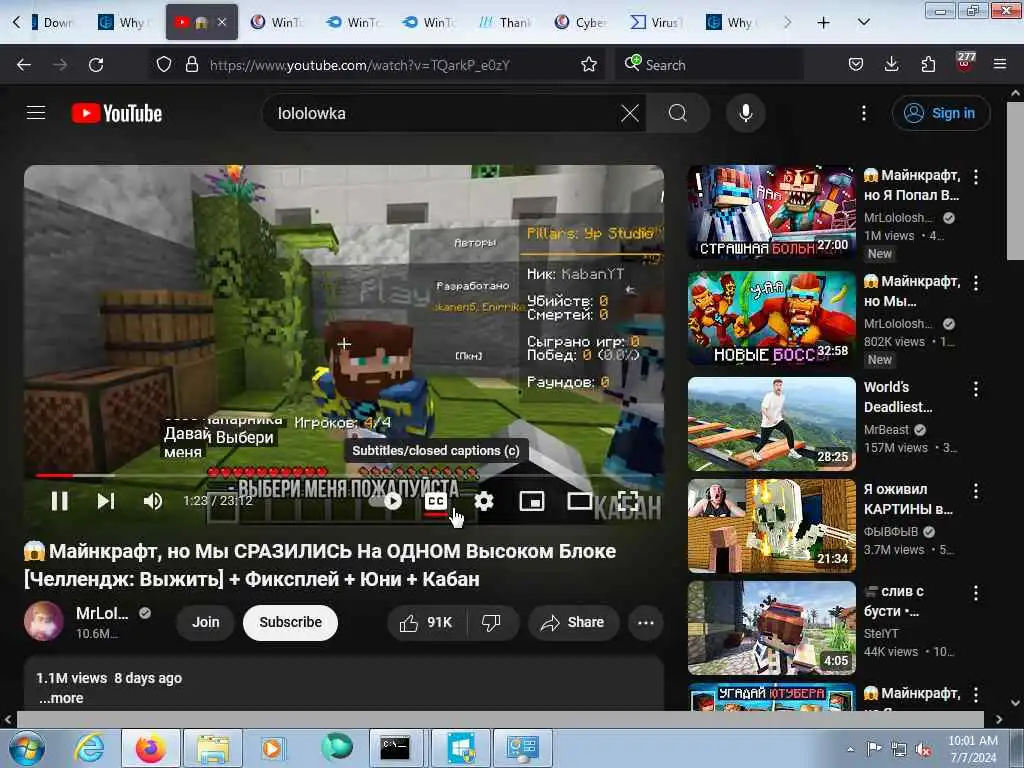
Task: Open СТРАШНАЯ БОЛЬНИЦА 27:00 video thumbnail
Action: (772, 212)
